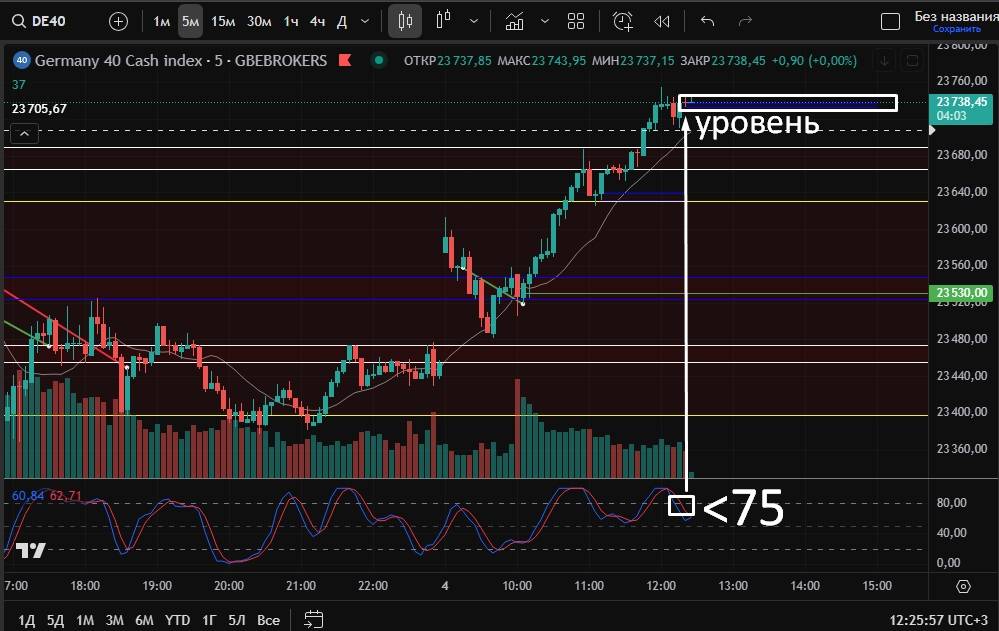Open the indicator templates grid icon

(575, 21)
